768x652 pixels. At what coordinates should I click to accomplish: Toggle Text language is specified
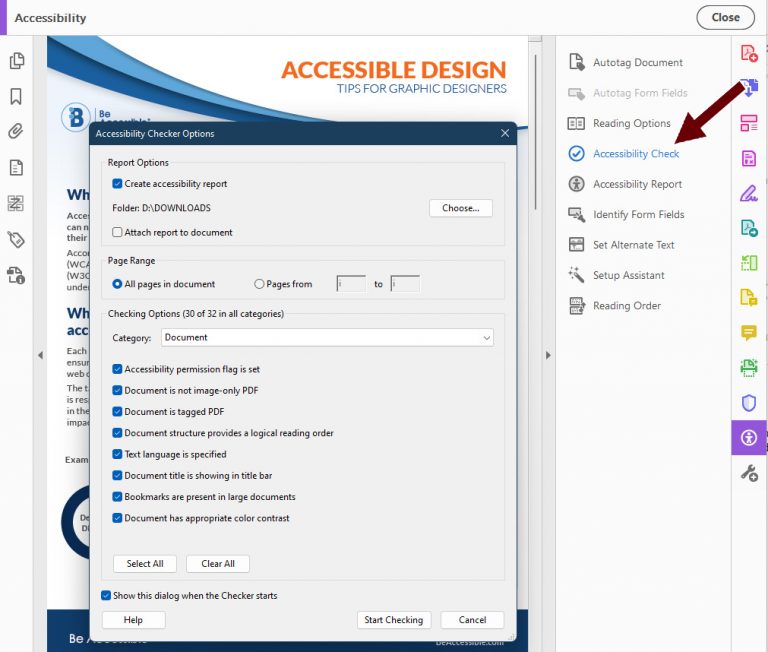[x=117, y=454]
